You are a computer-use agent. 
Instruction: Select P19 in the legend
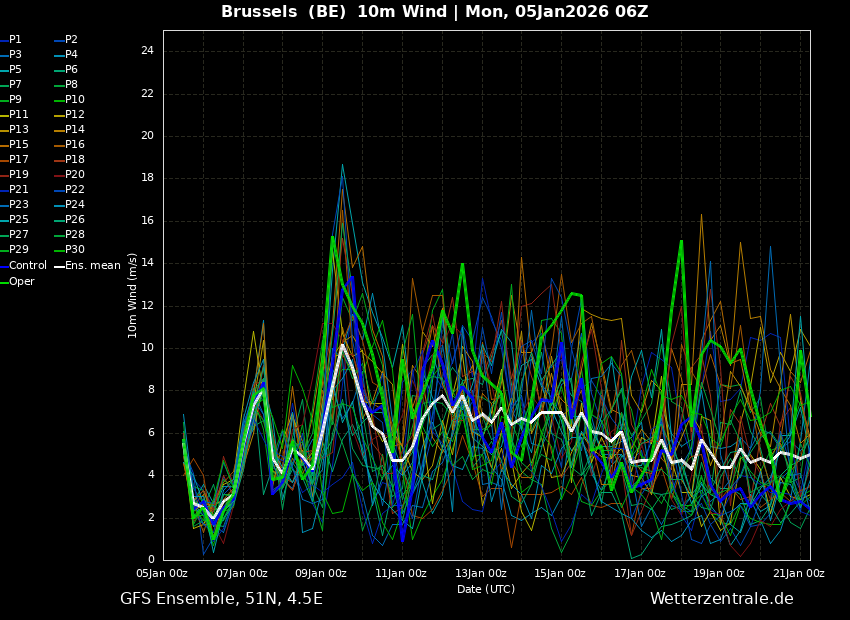coord(14,175)
